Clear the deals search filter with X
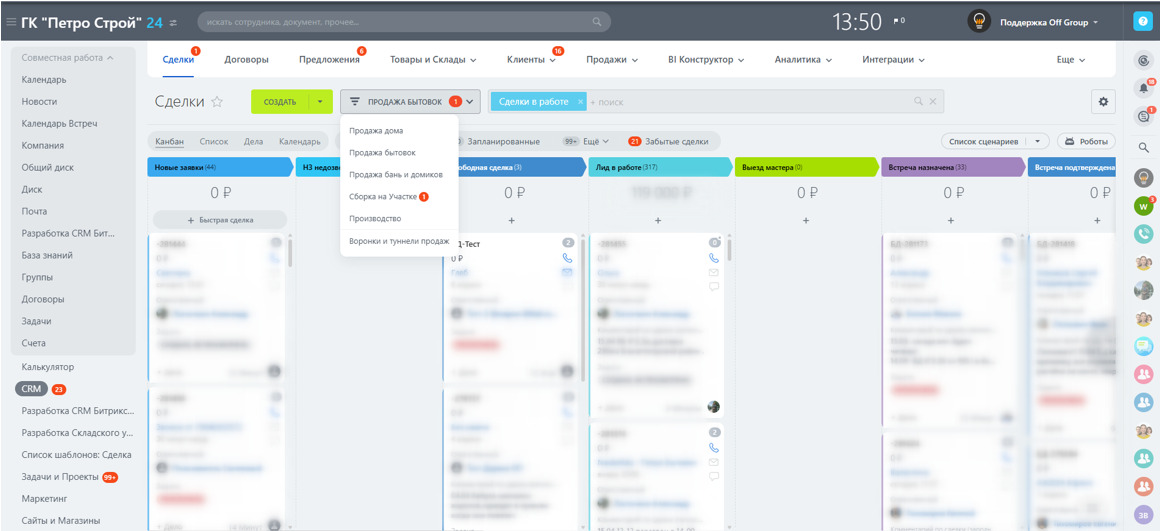The height and width of the screenshot is (531, 1160). (x=933, y=101)
